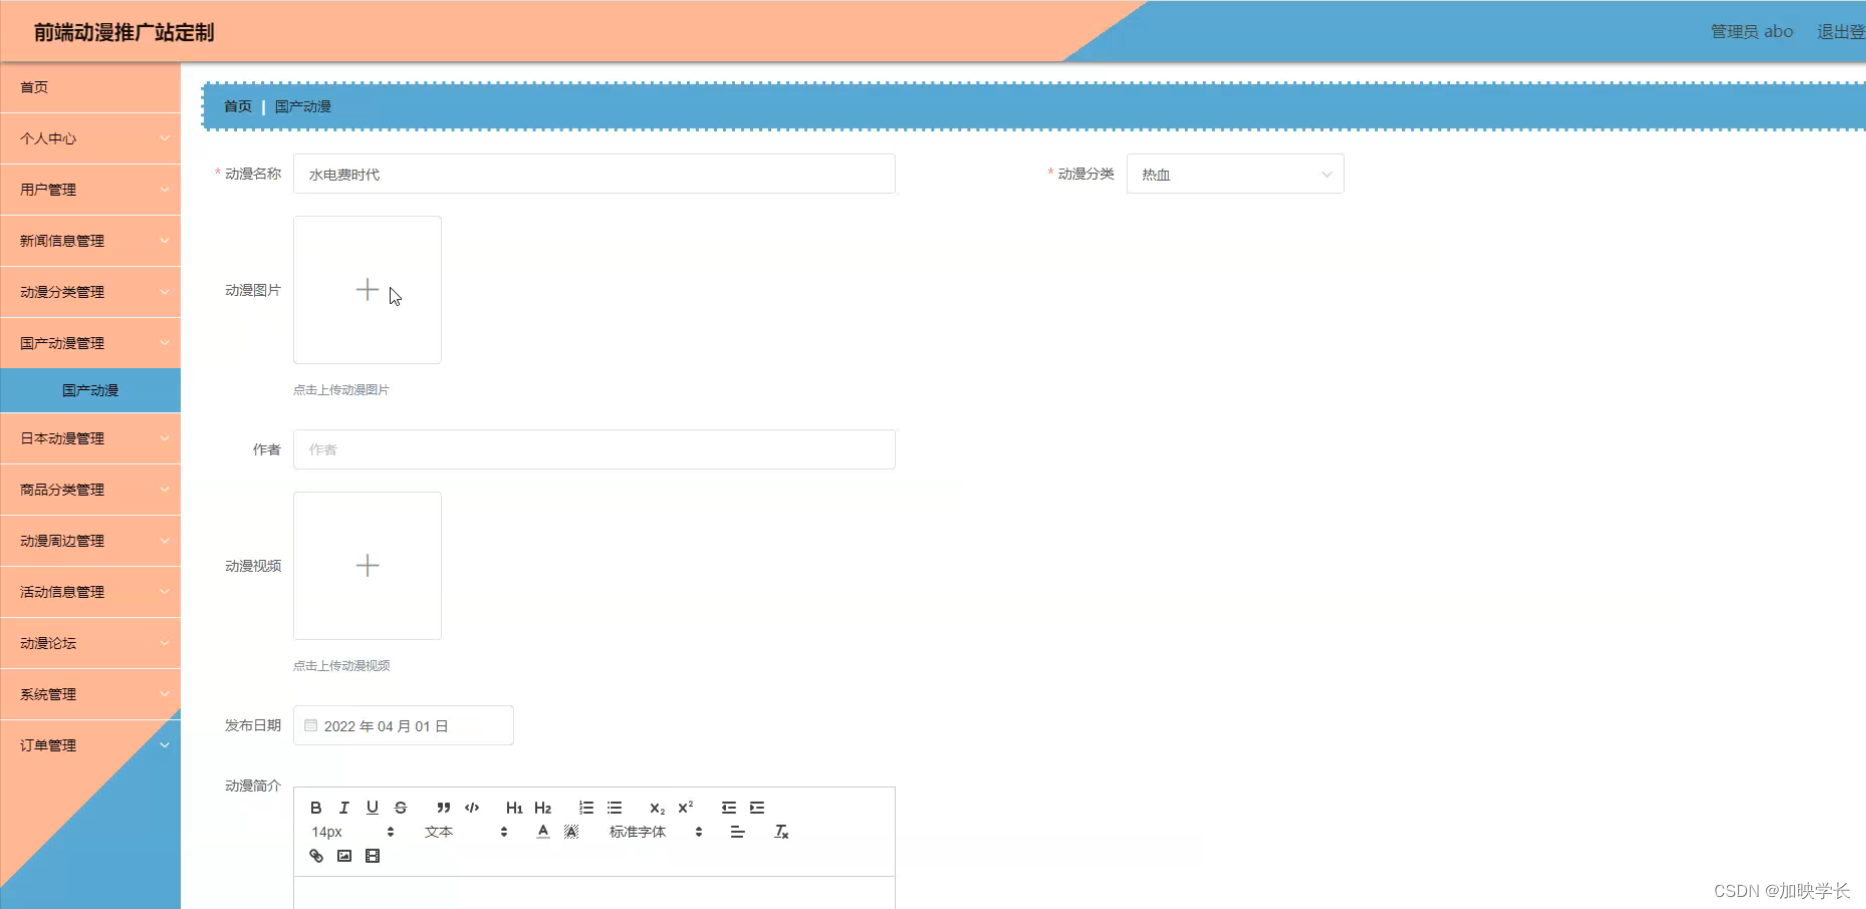Open 国产动漫 breadcrumb tab
Viewport: 1866px width, 909px height.
[x=303, y=106]
